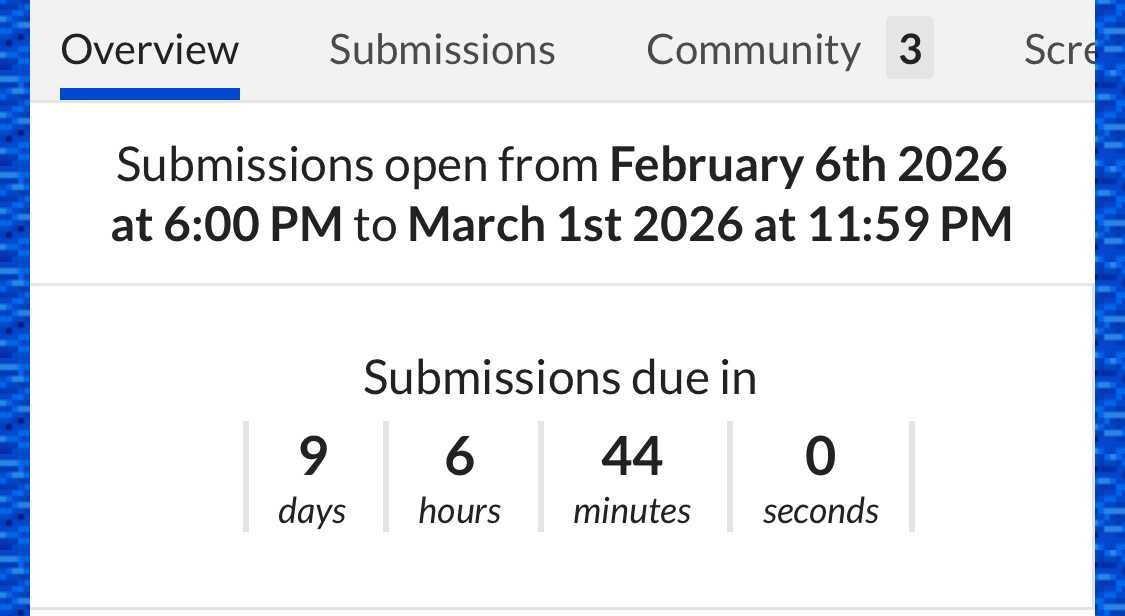Click the Community count badge showing 3
Screen dimensions: 1125x616
click(x=909, y=48)
